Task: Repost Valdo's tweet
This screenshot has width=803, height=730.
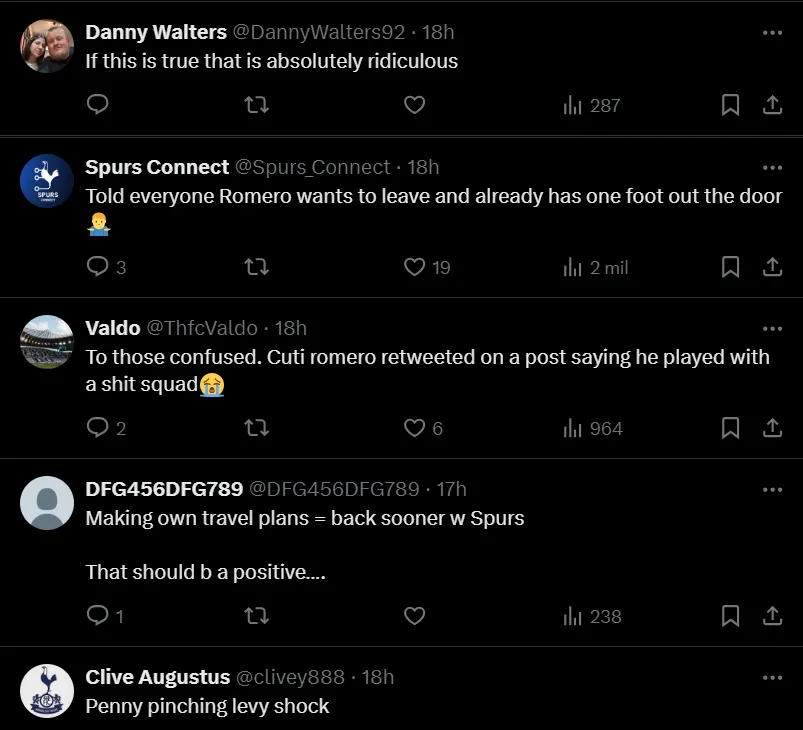Action: [x=257, y=428]
